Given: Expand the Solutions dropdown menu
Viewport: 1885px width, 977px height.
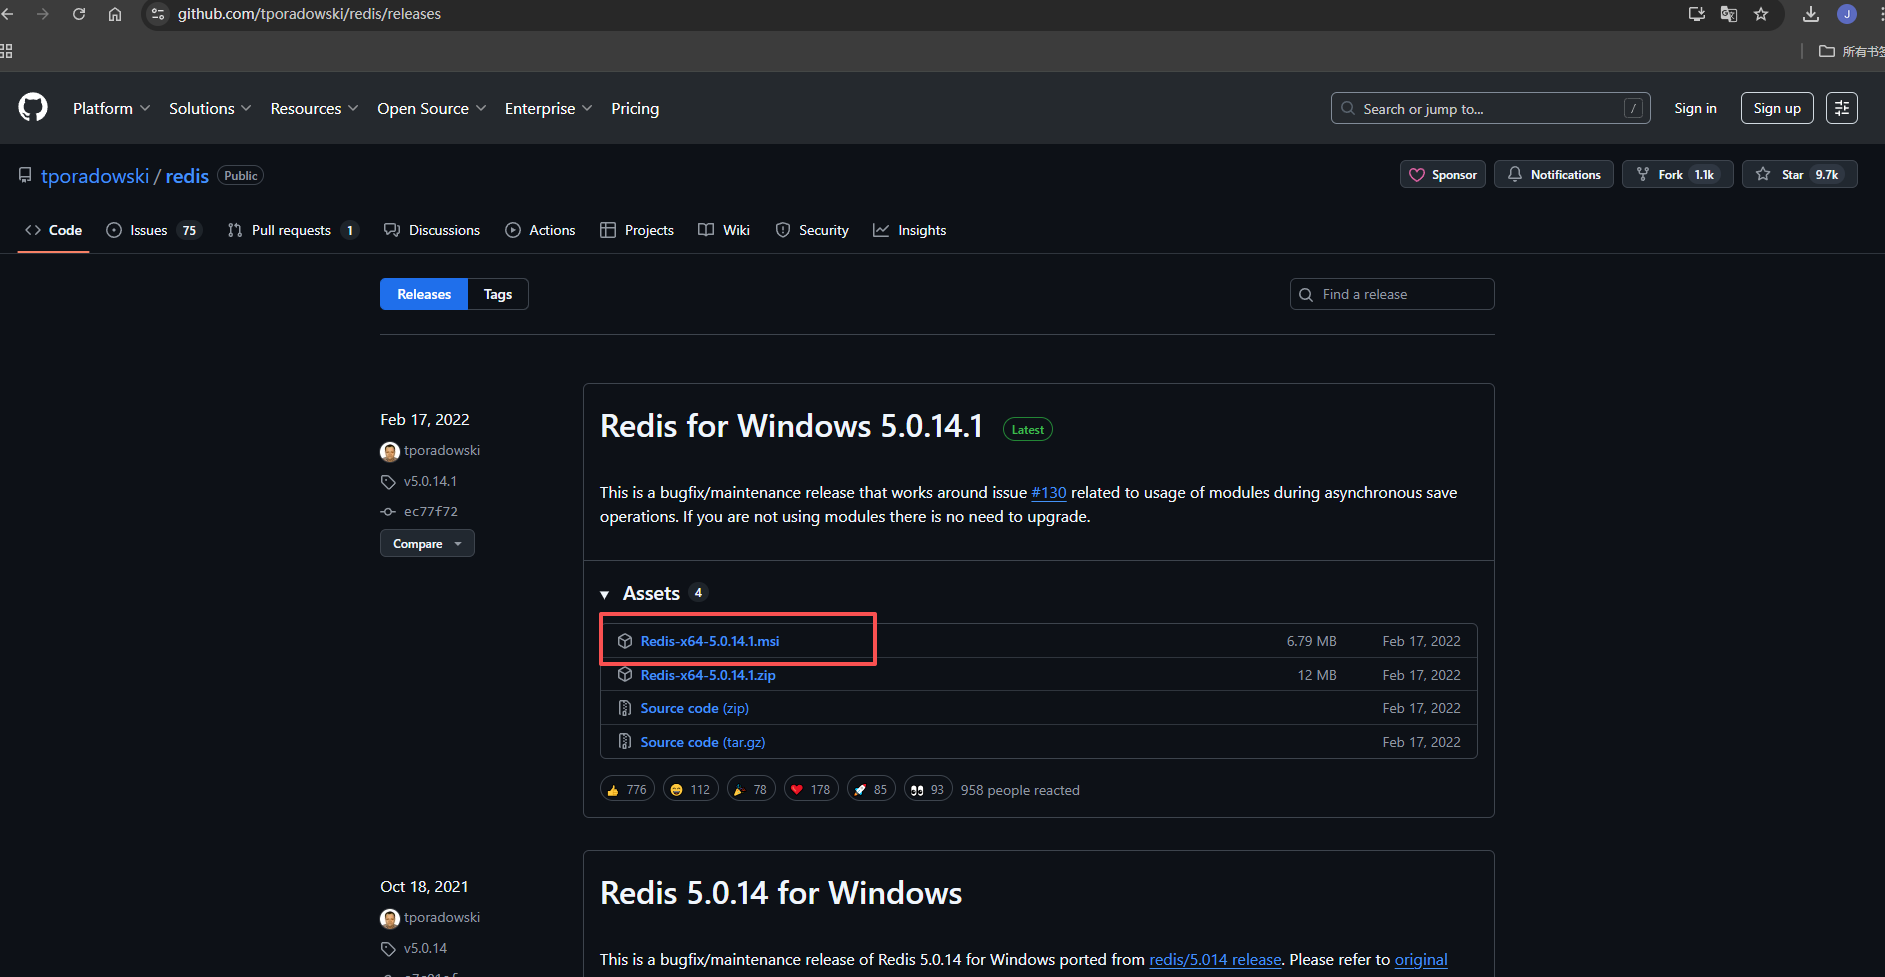Looking at the screenshot, I should (x=210, y=108).
